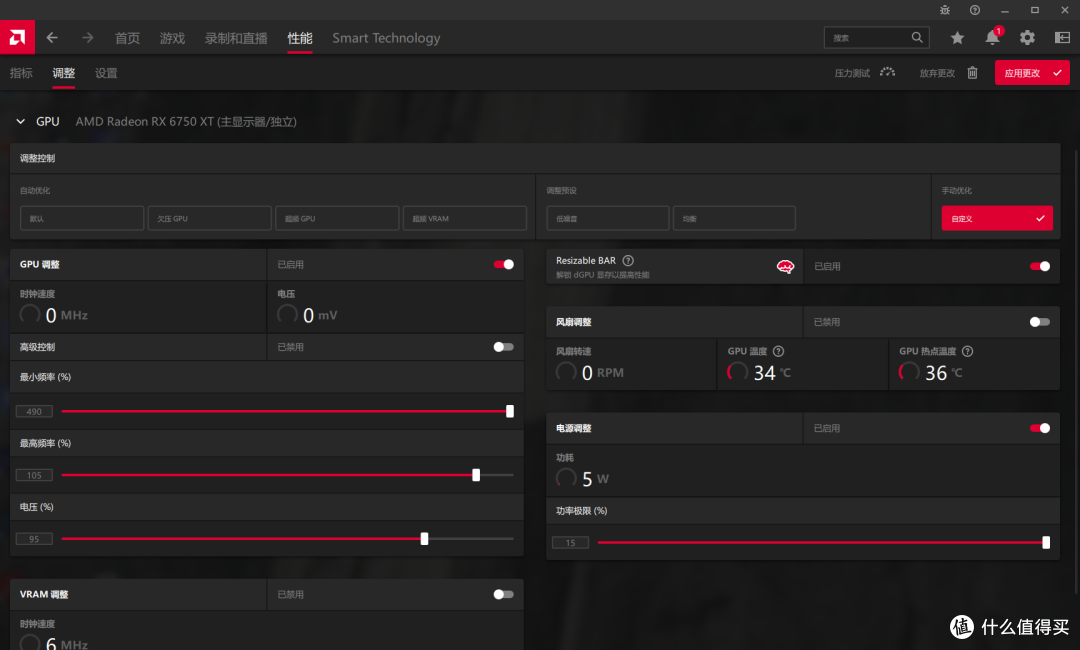
Task: Toggle the sidebar panel icon
Action: (1062, 38)
